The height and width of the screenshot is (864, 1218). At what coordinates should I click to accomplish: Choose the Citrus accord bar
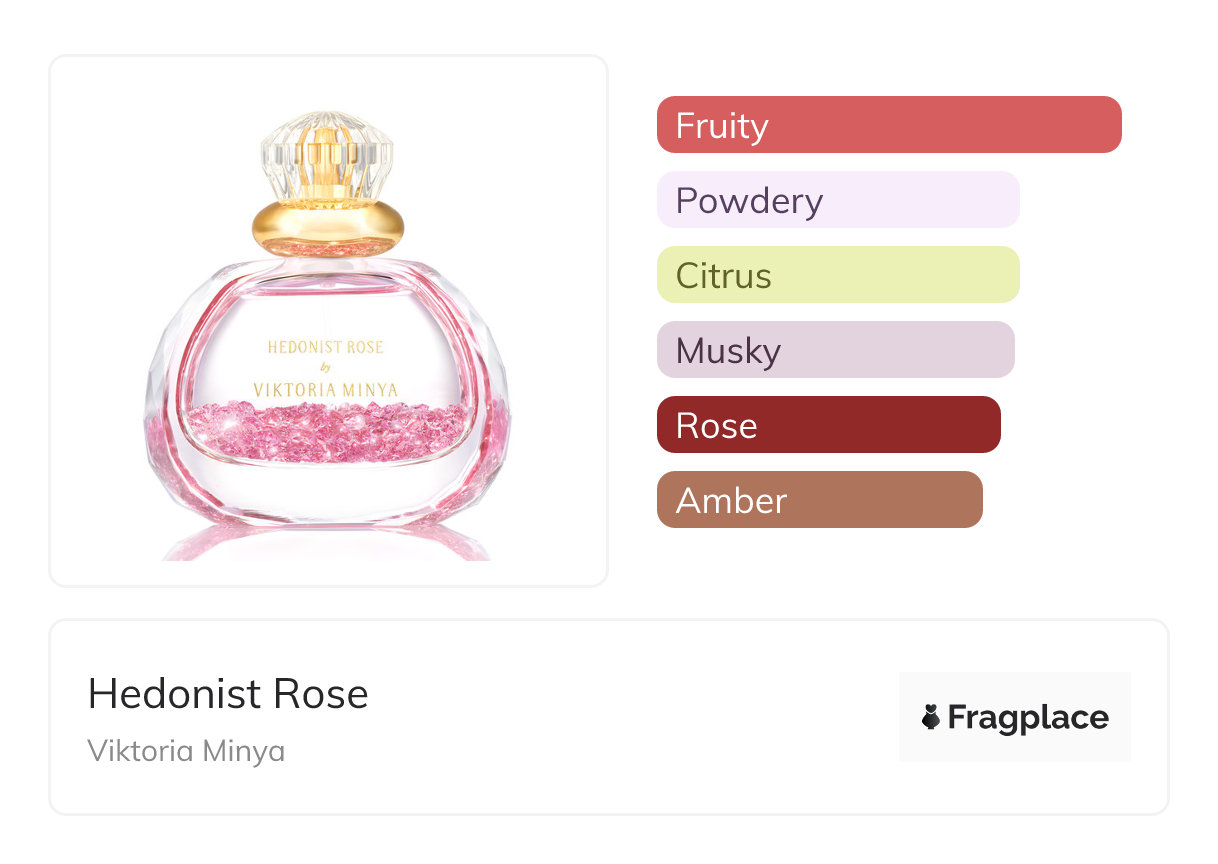[837, 275]
